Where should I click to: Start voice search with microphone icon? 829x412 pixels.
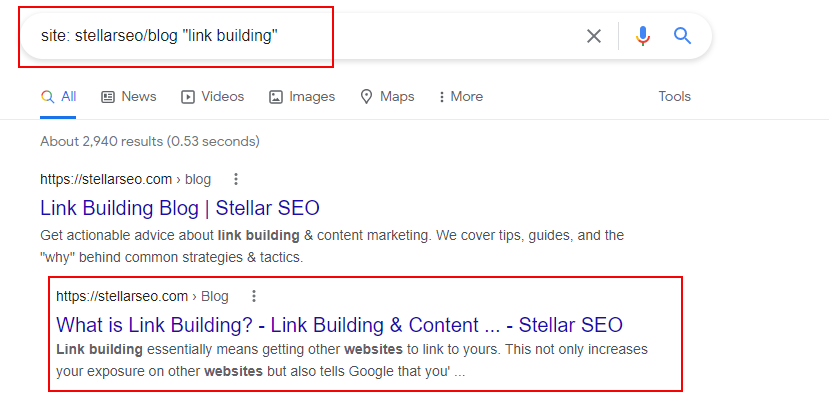click(642, 36)
